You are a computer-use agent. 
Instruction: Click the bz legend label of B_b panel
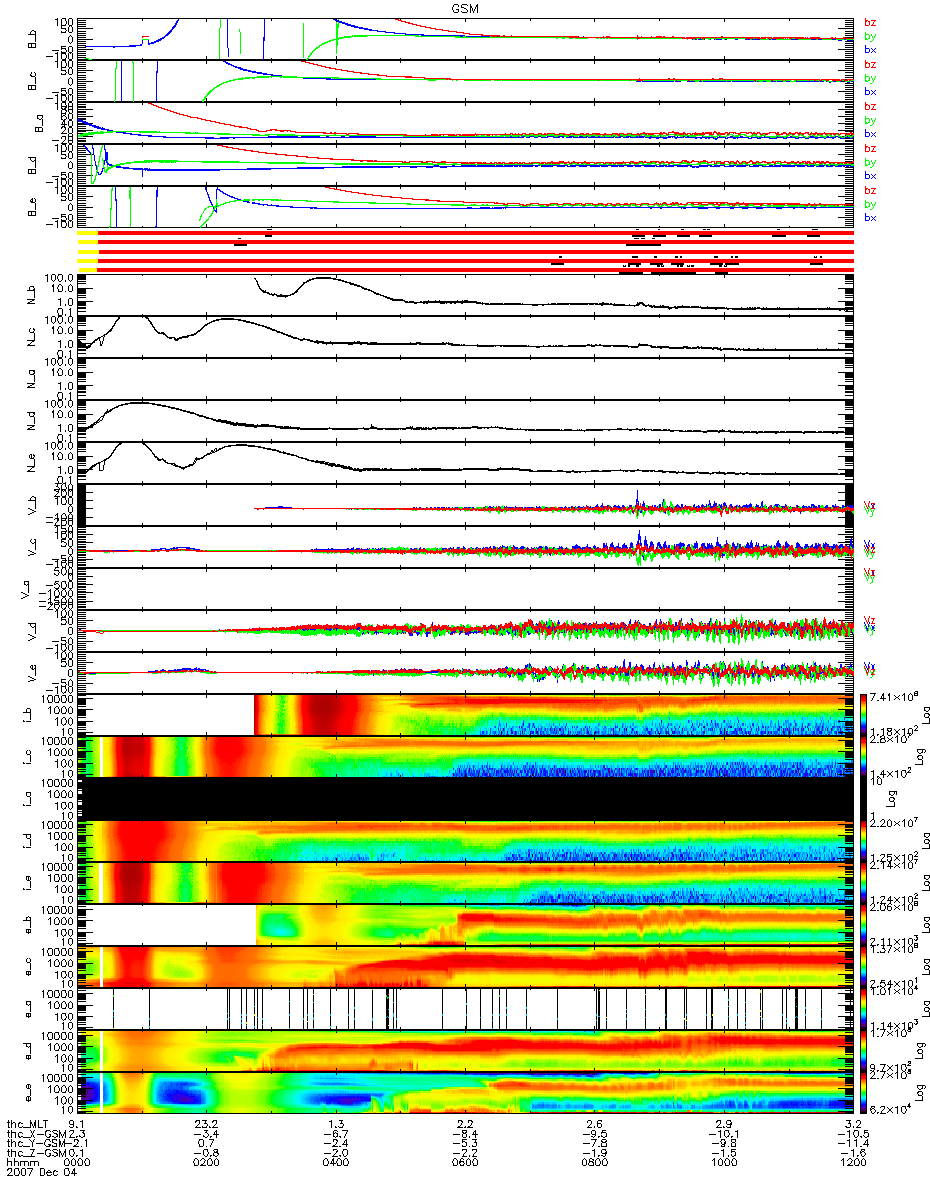pyautogui.click(x=870, y=22)
